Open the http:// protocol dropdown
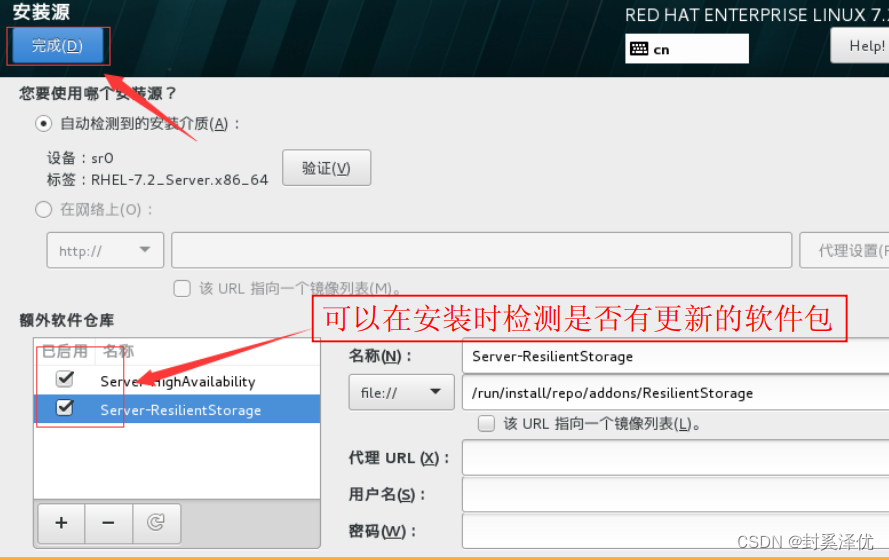Screen dimensions: 889x560 105,250
